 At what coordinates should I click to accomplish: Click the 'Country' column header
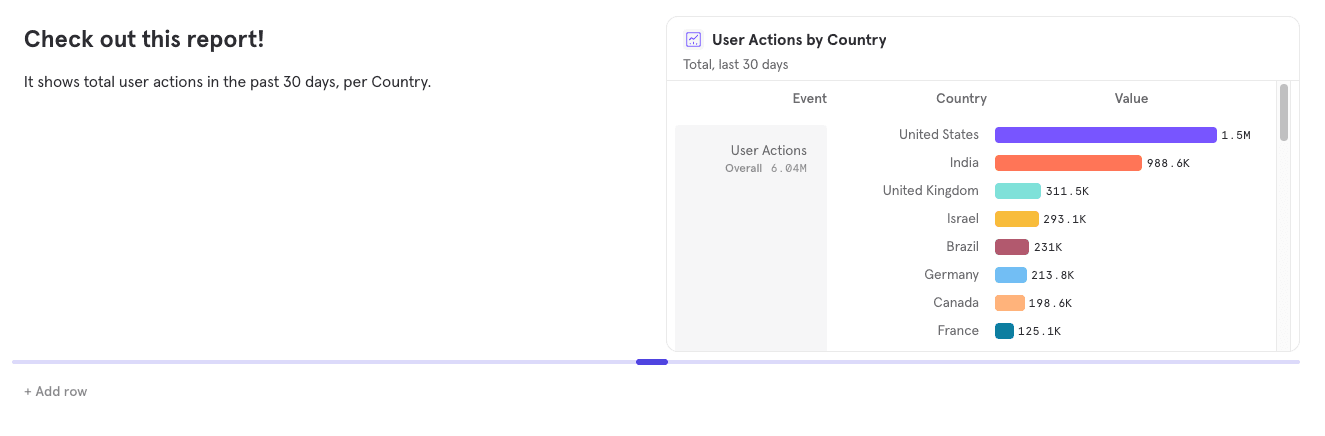(961, 99)
